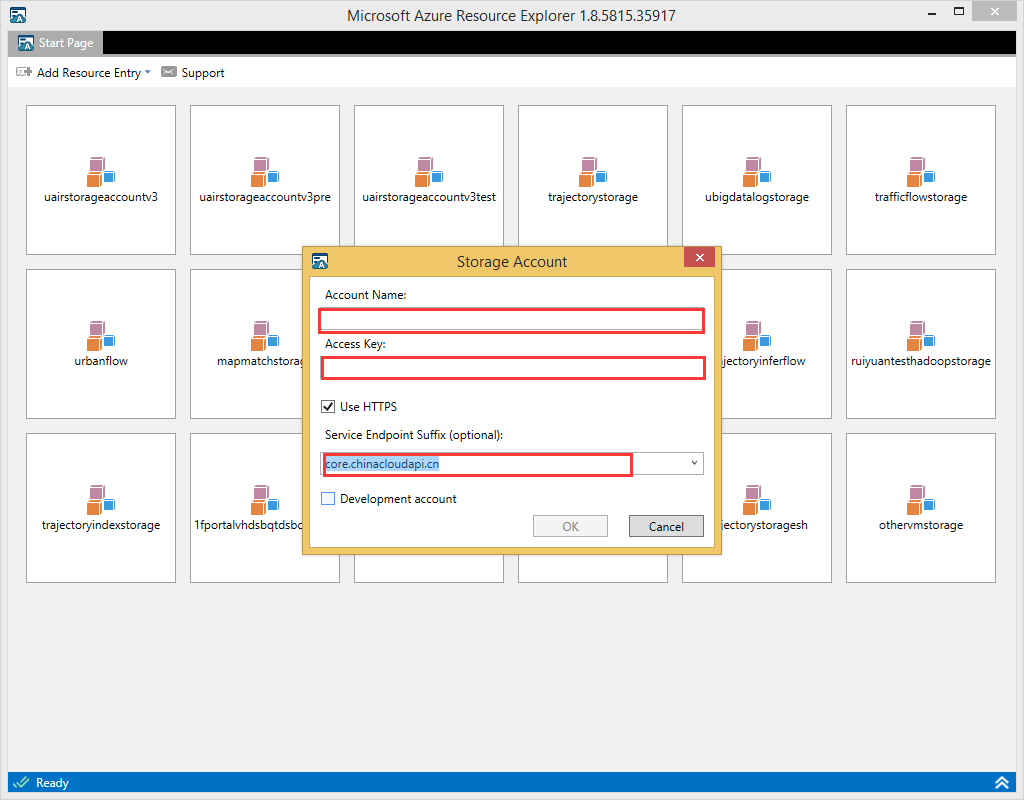Screen dimensions: 1024x800
Task: Uncheck the Use HTTPS checkbox
Action: click(x=328, y=407)
